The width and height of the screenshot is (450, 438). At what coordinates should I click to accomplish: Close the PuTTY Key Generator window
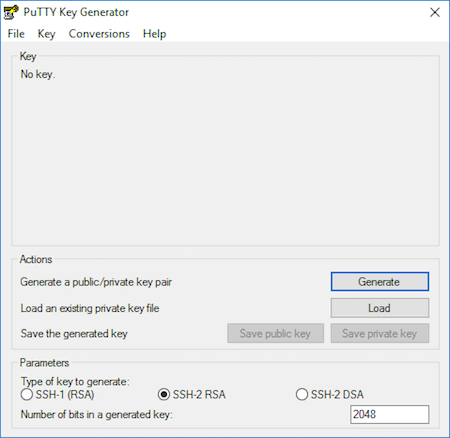tap(435, 13)
